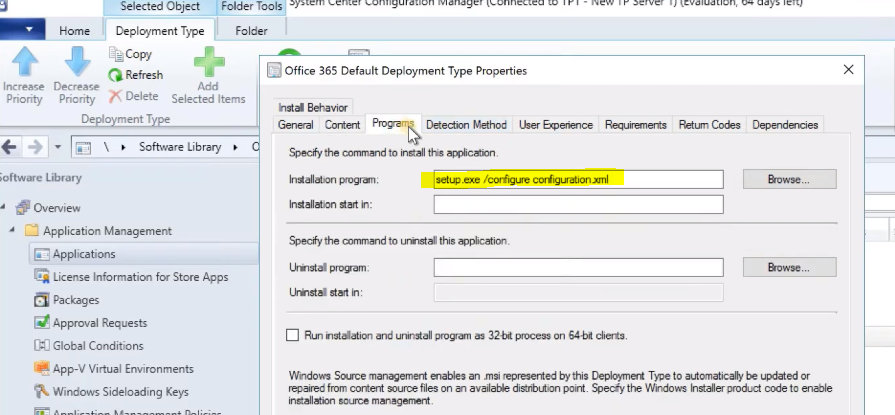
Task: Click the Windows Sideloading Keys icon
Action: (x=42, y=392)
